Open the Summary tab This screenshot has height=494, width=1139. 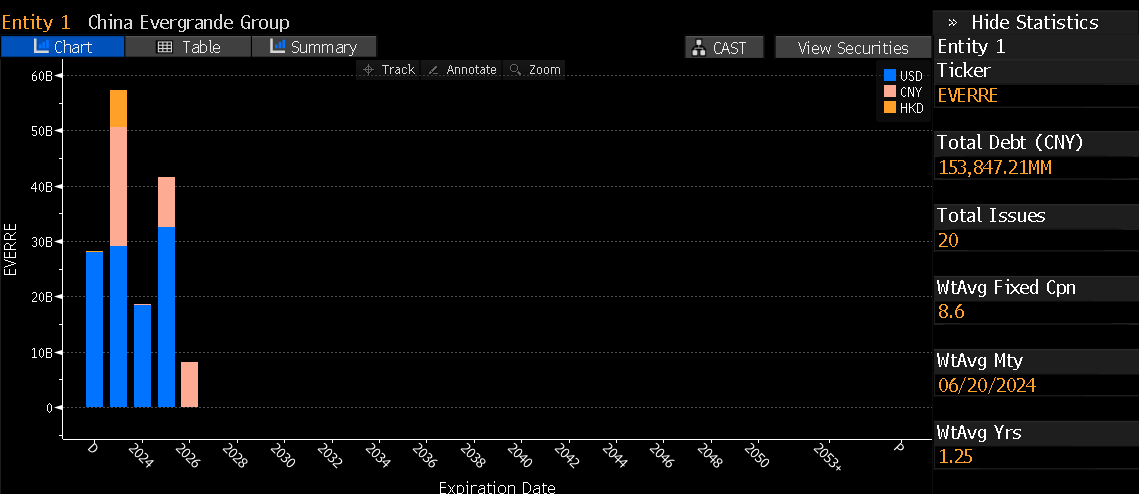pos(314,47)
